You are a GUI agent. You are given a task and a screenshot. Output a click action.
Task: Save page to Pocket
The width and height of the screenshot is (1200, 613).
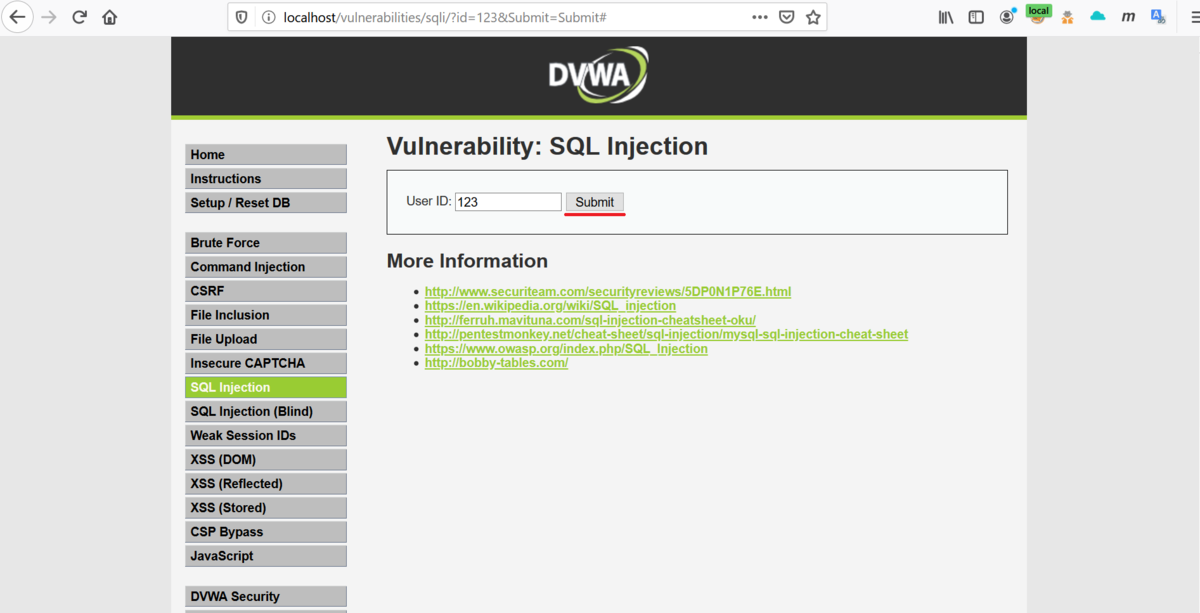pyautogui.click(x=787, y=17)
